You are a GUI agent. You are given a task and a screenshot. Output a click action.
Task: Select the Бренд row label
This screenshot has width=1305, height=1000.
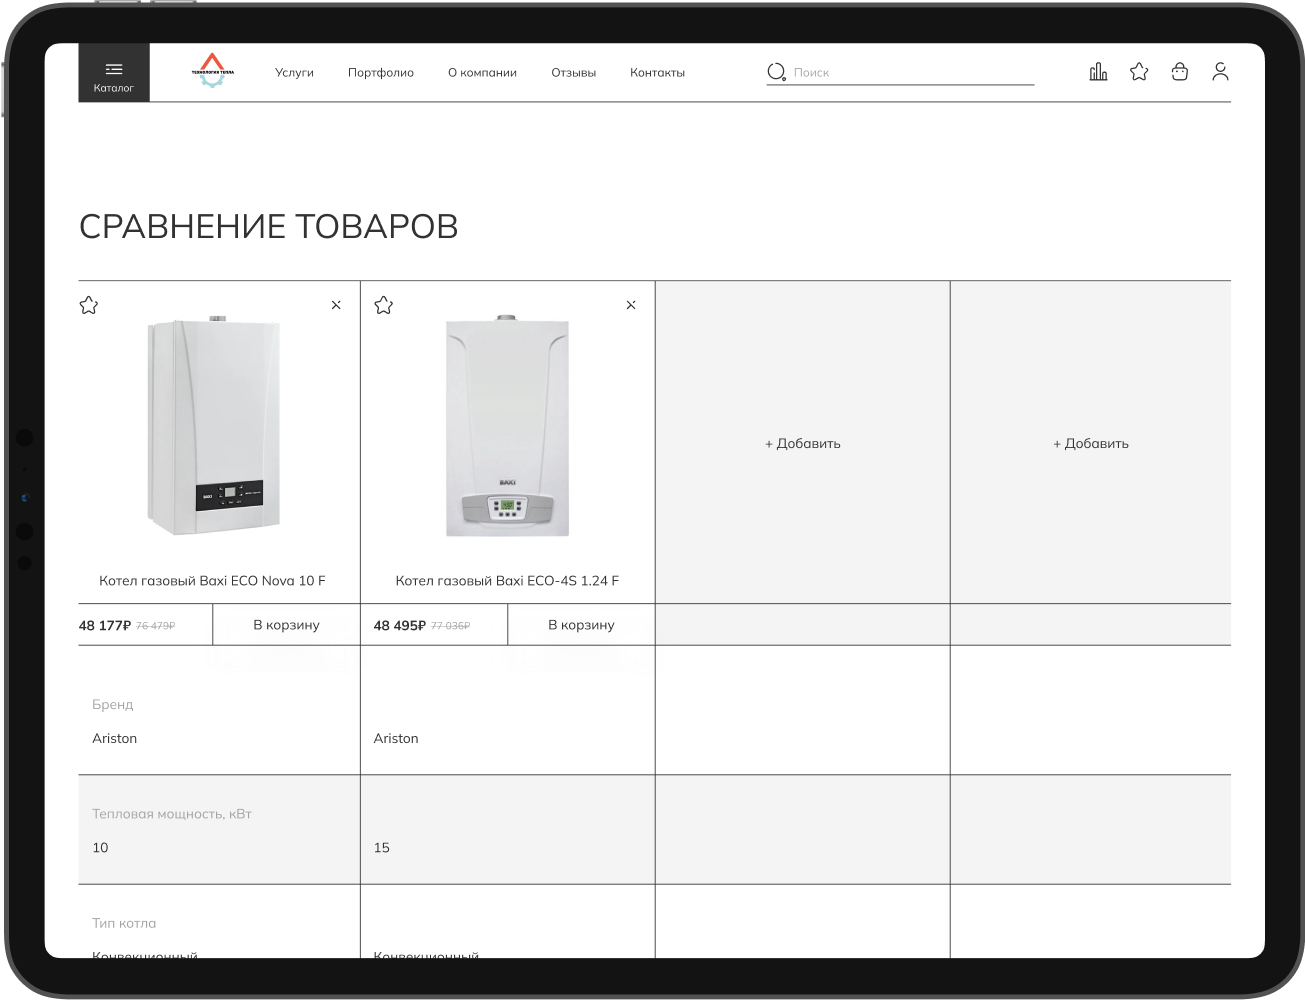[113, 705]
